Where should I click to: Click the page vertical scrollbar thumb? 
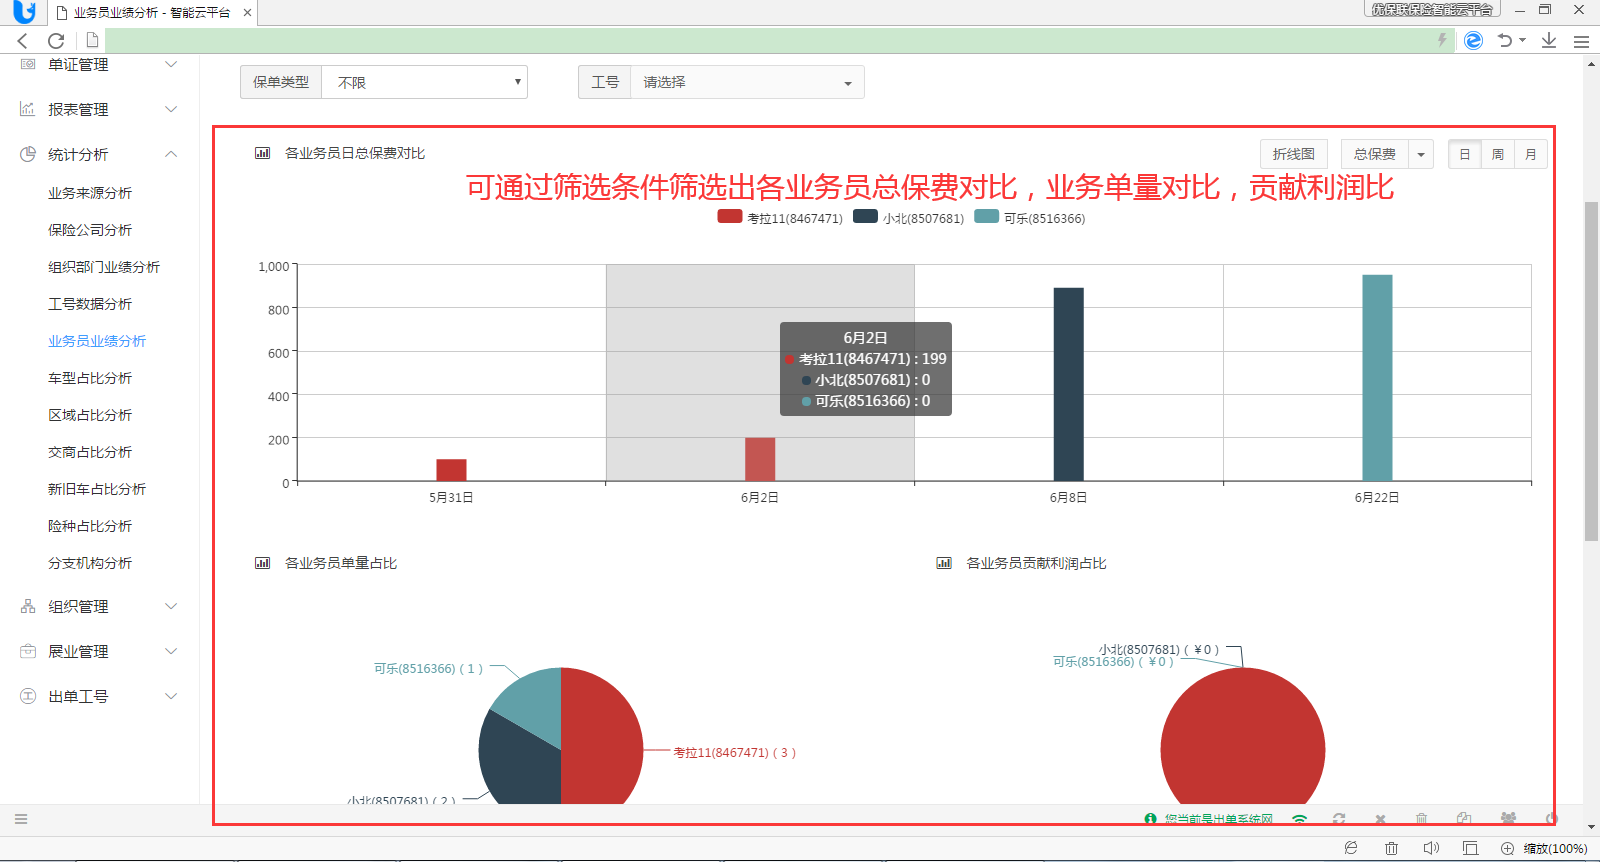point(1591,371)
